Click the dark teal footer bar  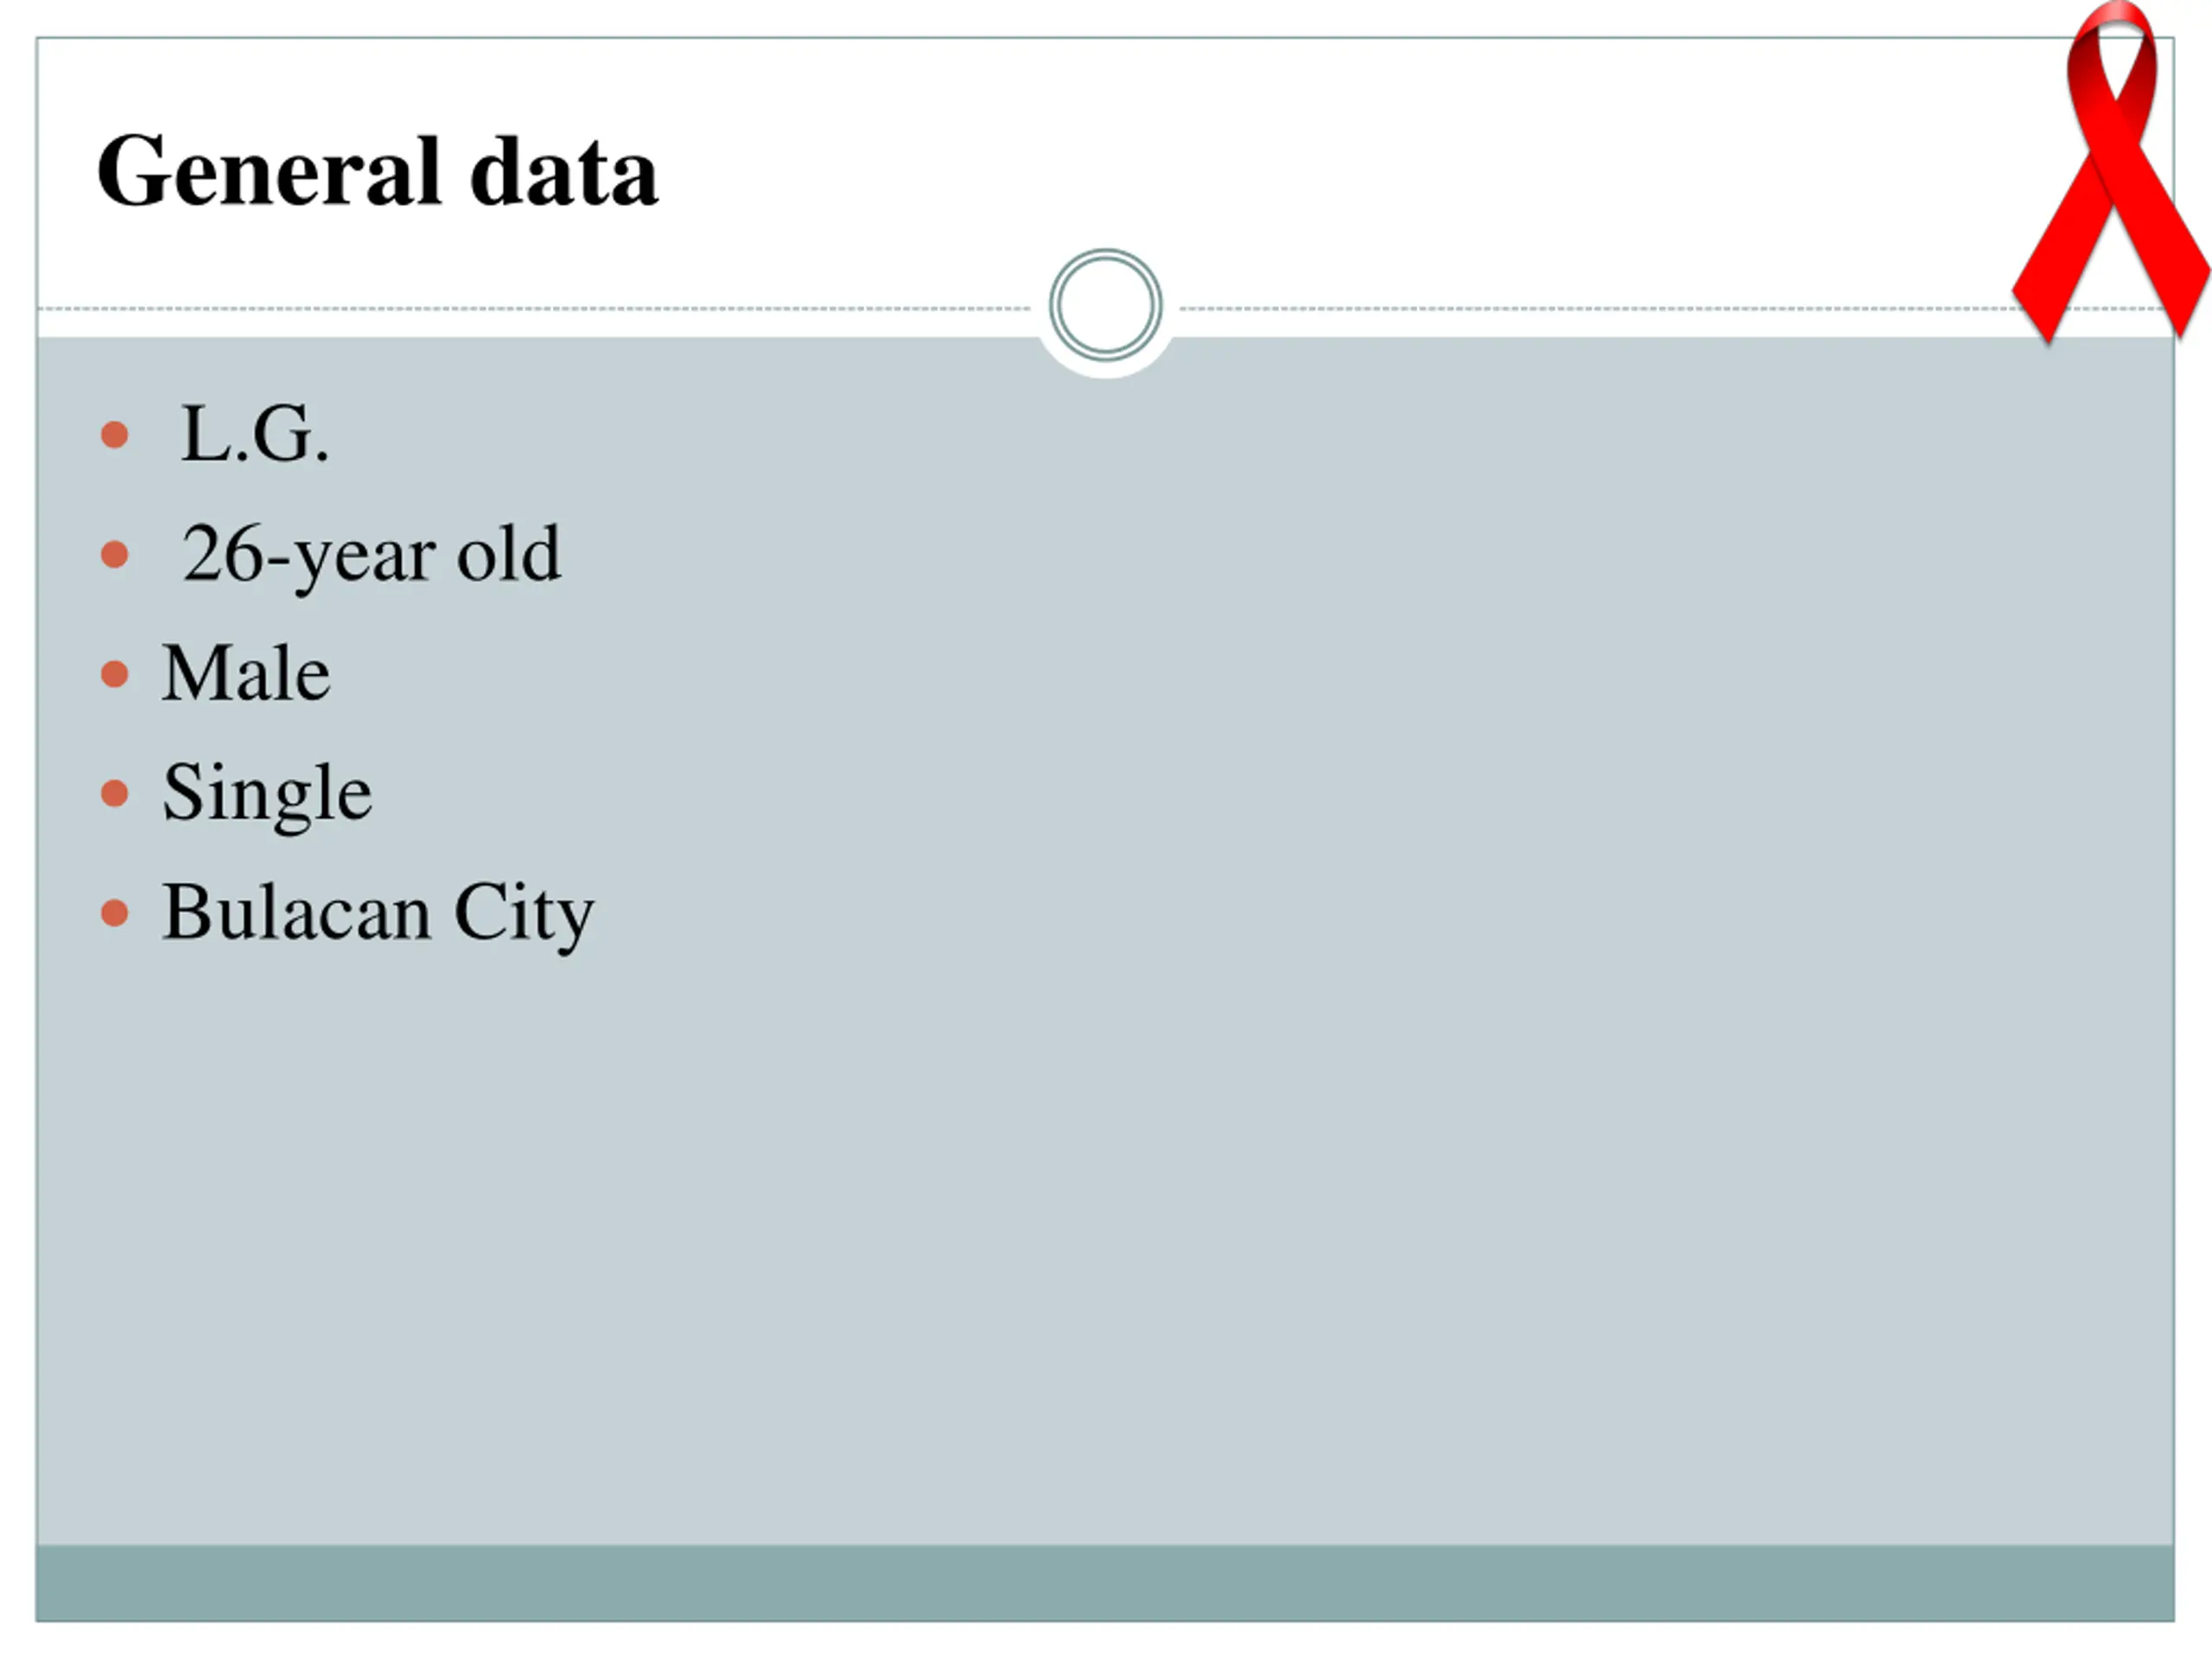click(1105, 1582)
